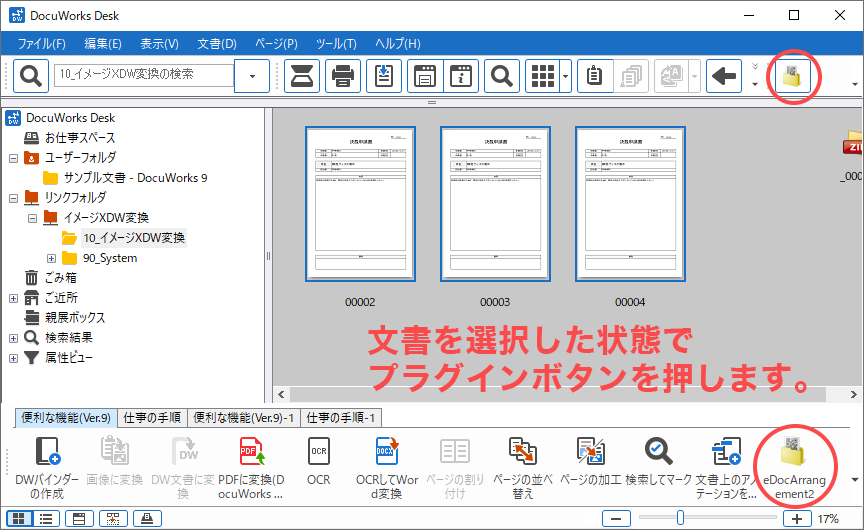Click the black back arrow icon
Screen dimensions: 864x530
click(x=723, y=75)
